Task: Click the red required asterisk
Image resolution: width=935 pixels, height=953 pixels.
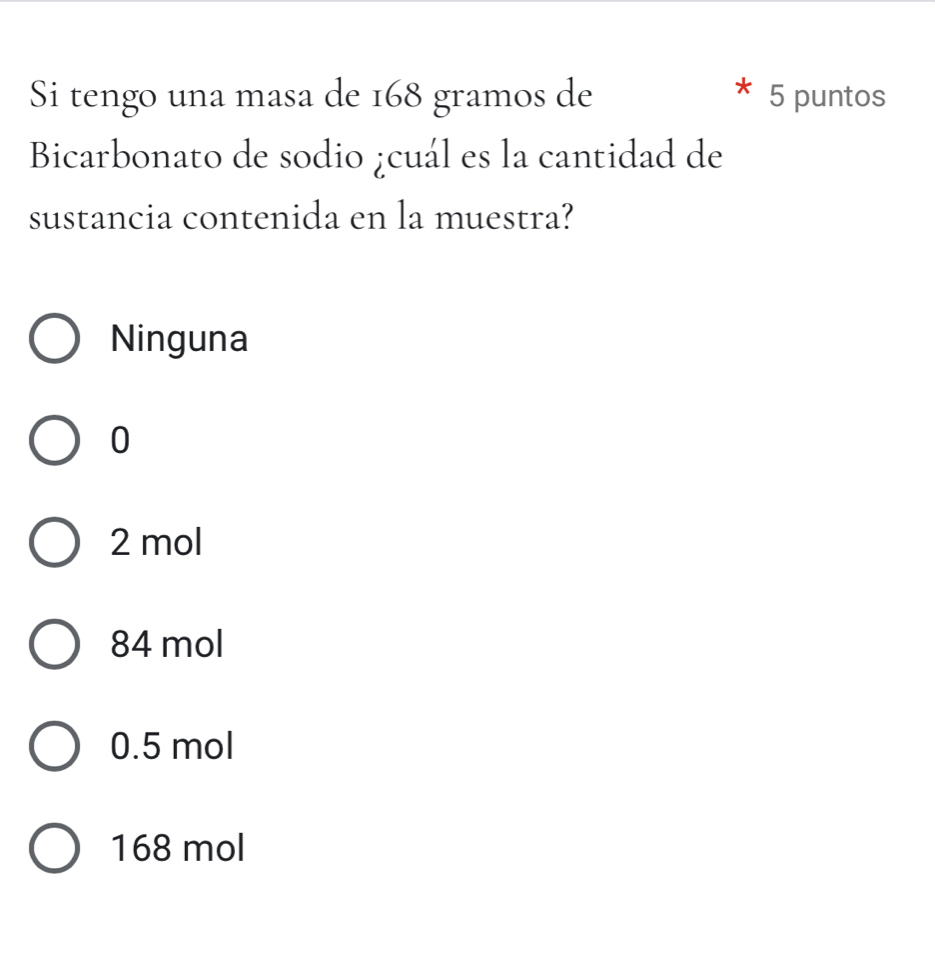Action: pos(741,88)
